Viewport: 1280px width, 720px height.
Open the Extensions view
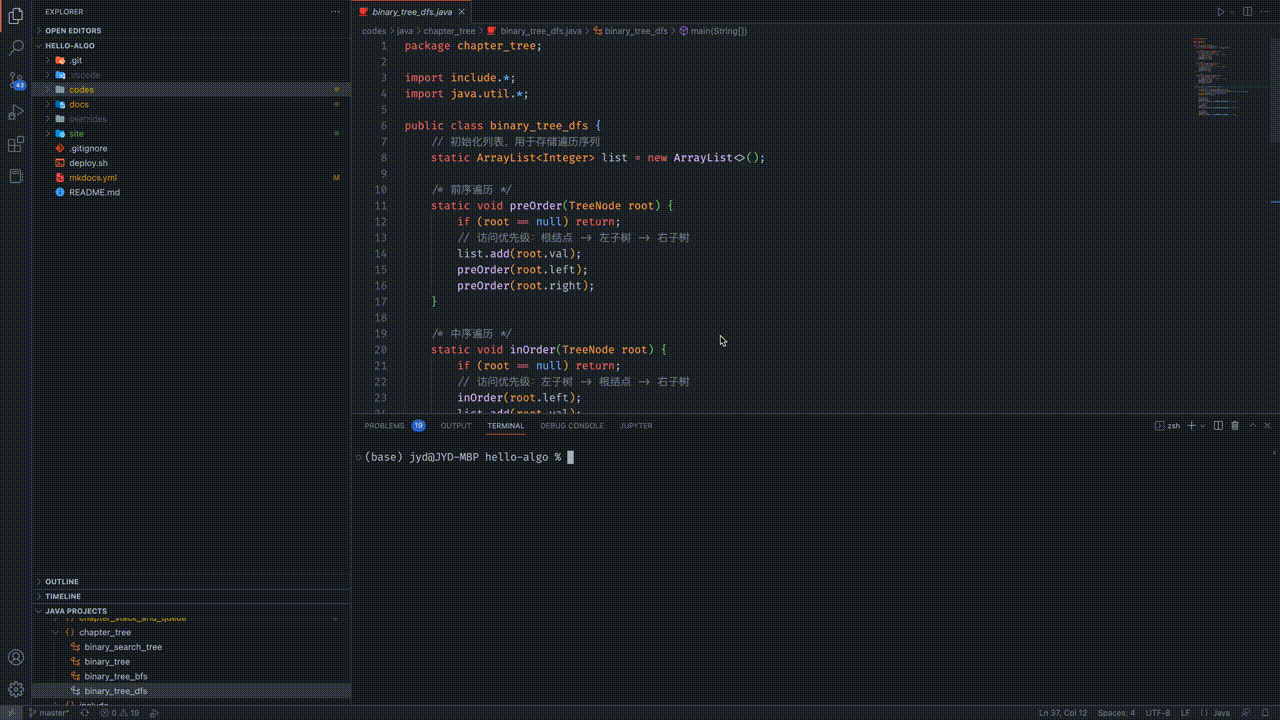point(16,145)
